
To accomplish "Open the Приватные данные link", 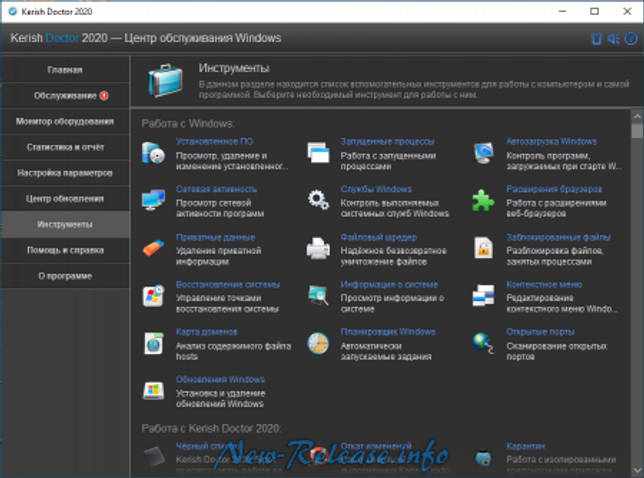I will [x=216, y=237].
